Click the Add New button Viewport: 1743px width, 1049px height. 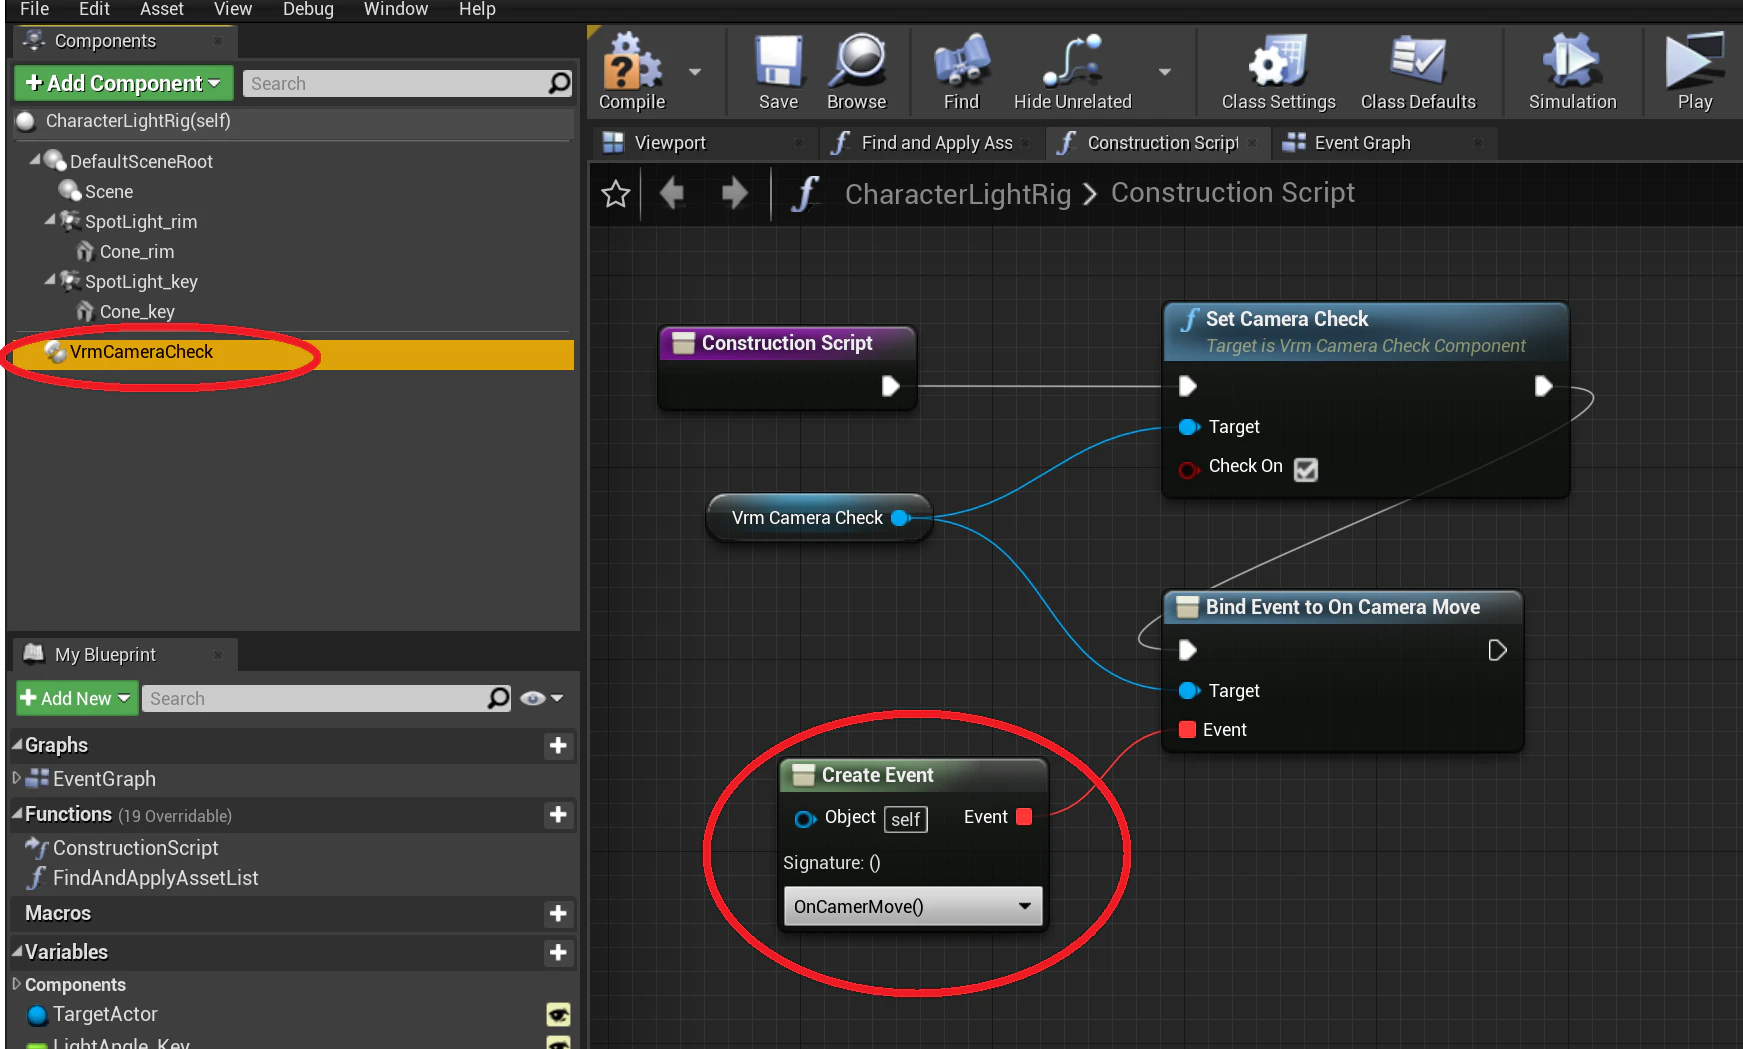[76, 698]
